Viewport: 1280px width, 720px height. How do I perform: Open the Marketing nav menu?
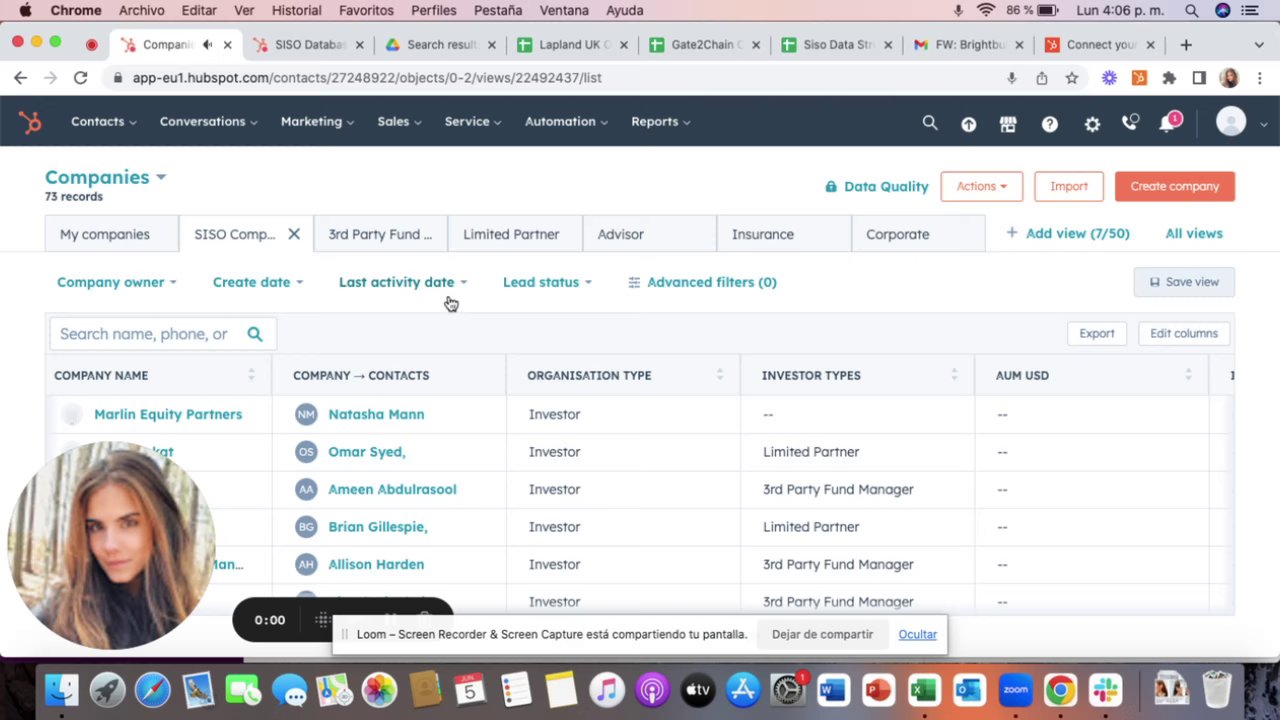(x=317, y=122)
